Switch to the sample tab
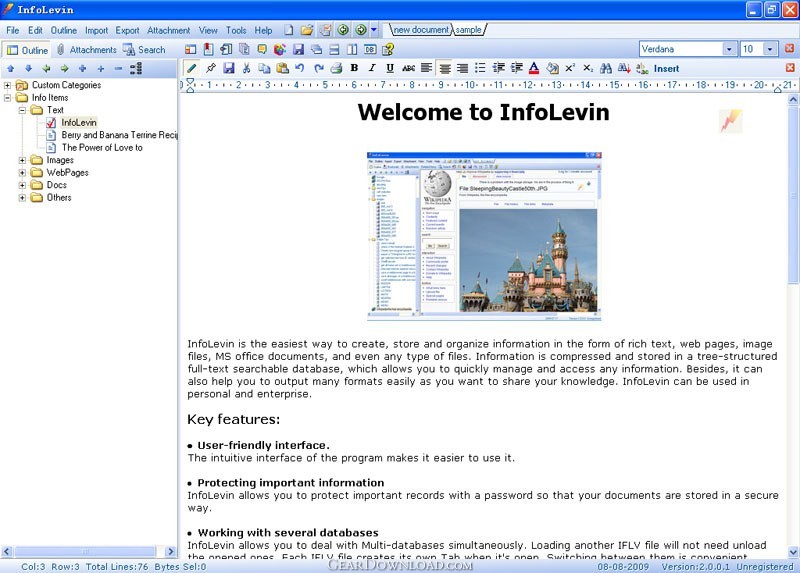The height and width of the screenshot is (573, 800). (x=468, y=30)
